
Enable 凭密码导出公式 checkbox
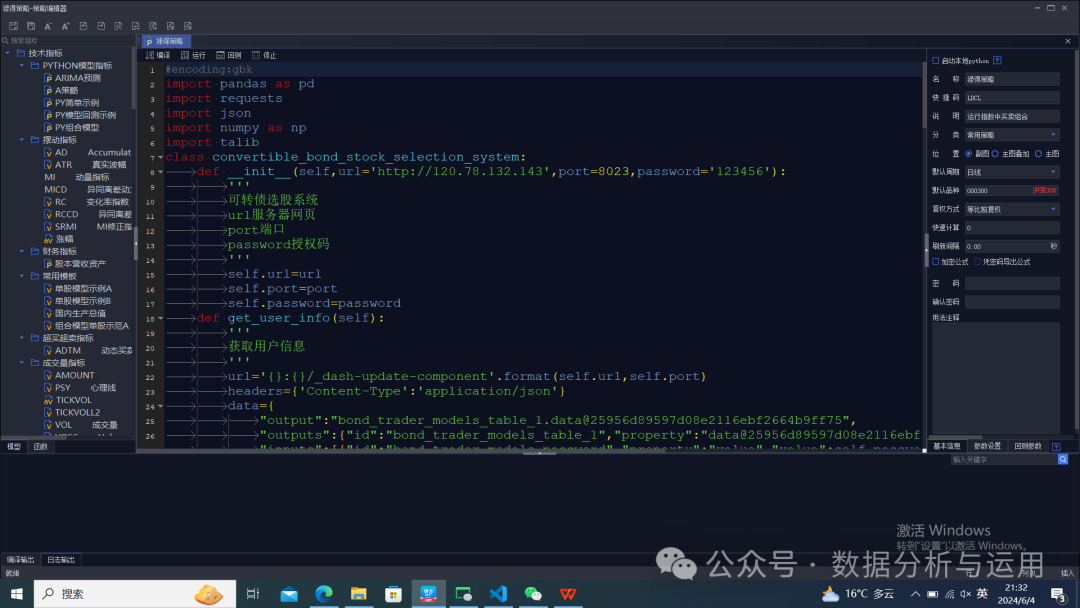977,262
